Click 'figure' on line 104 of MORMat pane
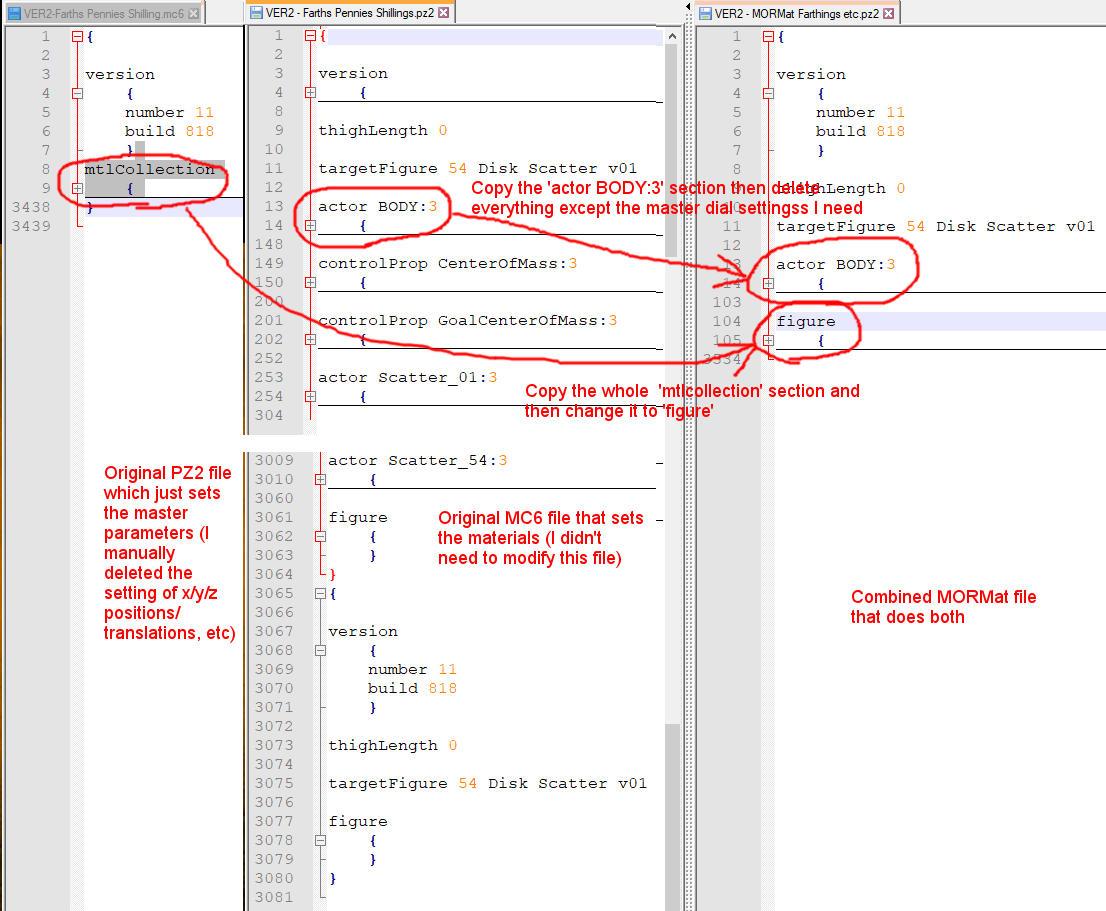The image size is (1106, 911). 806,322
